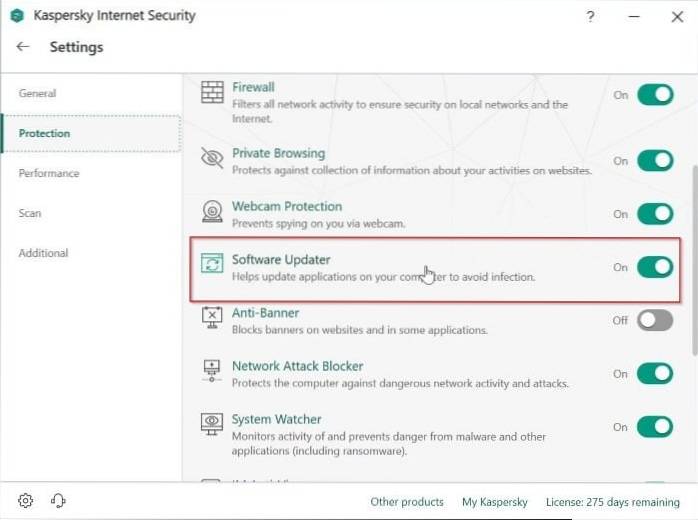Image resolution: width=698 pixels, height=520 pixels.
Task: Click the Software Updater refresh icon
Action: pos(212,265)
